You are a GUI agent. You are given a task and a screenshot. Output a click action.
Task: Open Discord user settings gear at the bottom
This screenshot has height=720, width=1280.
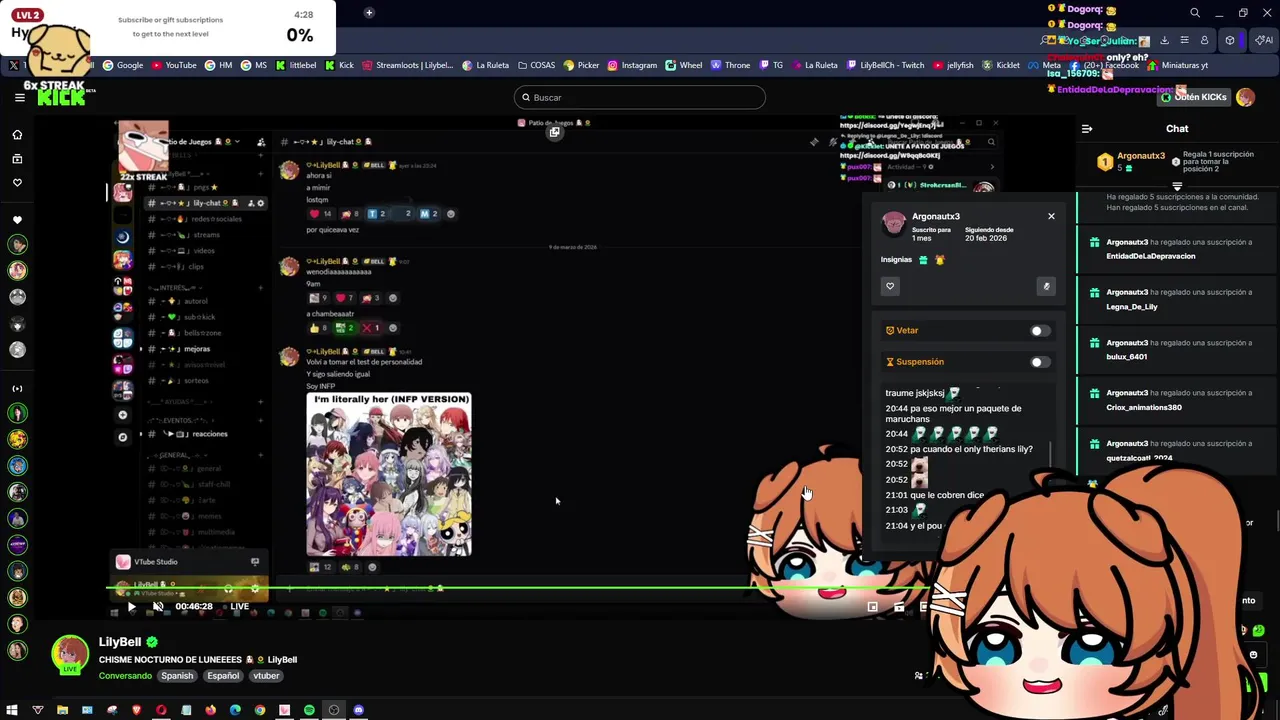(254, 589)
